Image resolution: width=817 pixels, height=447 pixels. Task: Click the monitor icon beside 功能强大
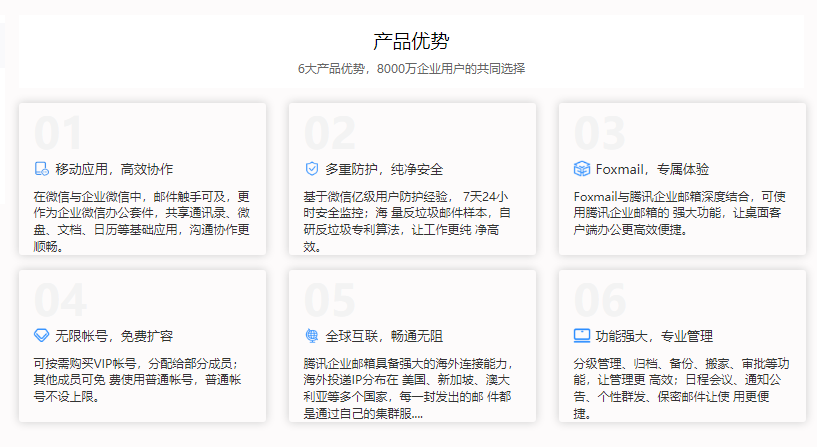pyautogui.click(x=582, y=335)
